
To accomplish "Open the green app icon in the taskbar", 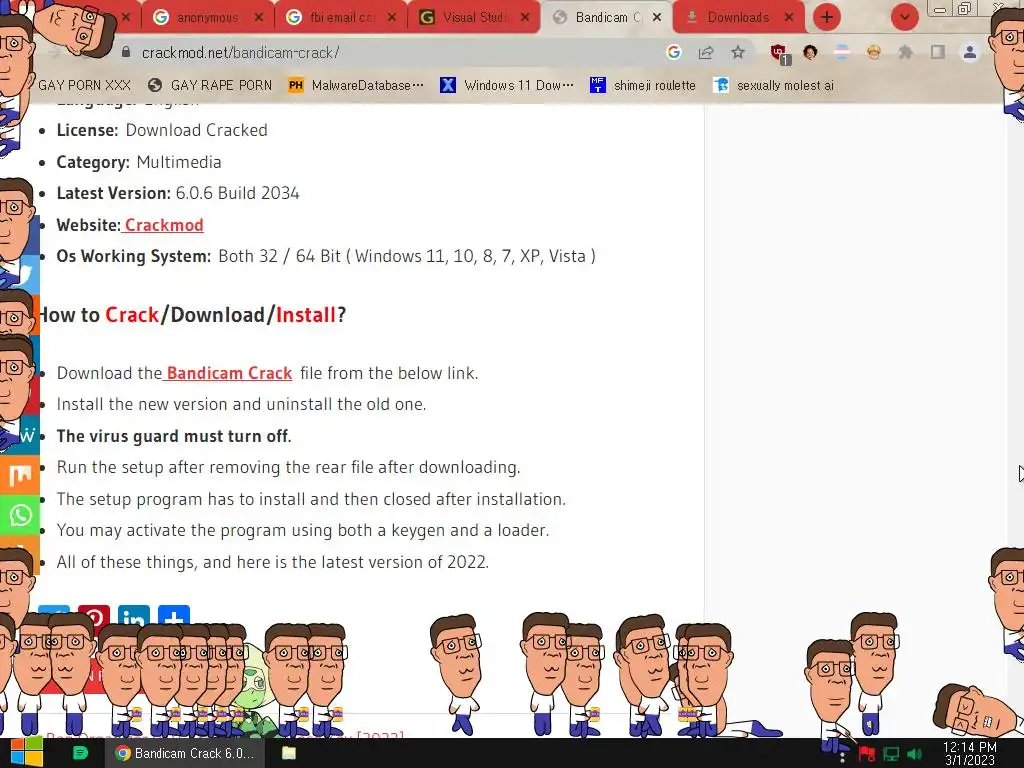I will [x=80, y=753].
